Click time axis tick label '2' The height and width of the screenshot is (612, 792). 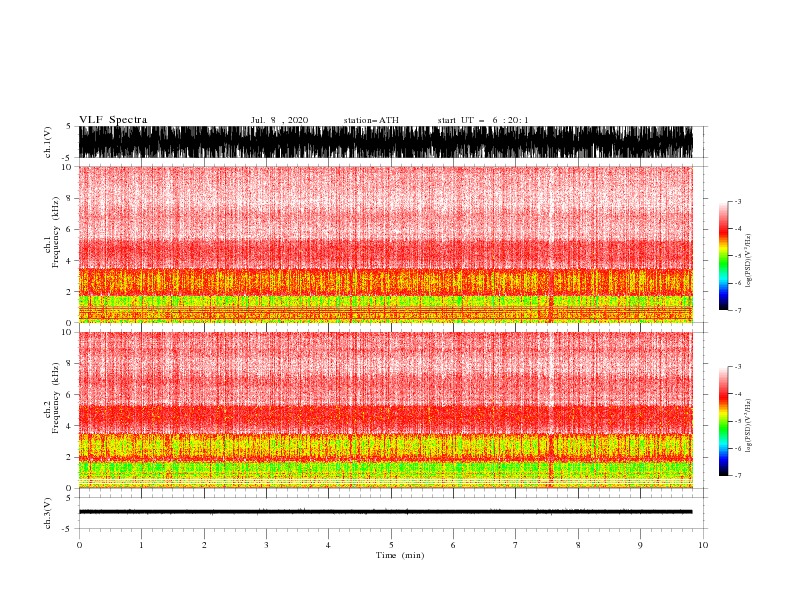(204, 545)
